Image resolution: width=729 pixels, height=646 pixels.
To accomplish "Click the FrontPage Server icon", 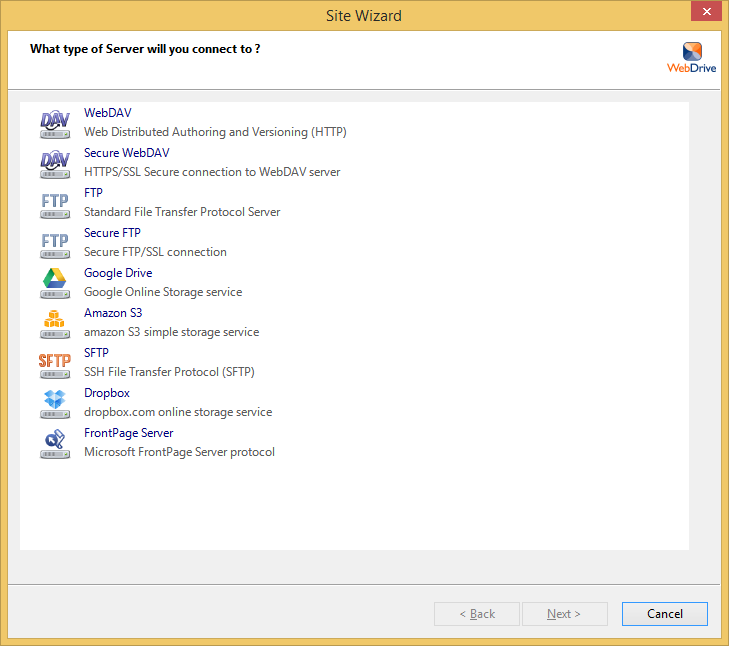I will coord(55,443).
